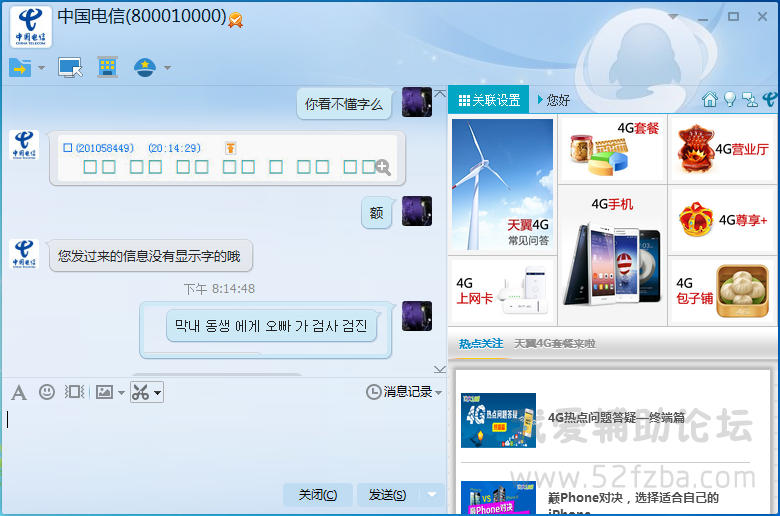Click the China Telecom account avatar
Screen dimensions: 780x516
tap(31, 27)
